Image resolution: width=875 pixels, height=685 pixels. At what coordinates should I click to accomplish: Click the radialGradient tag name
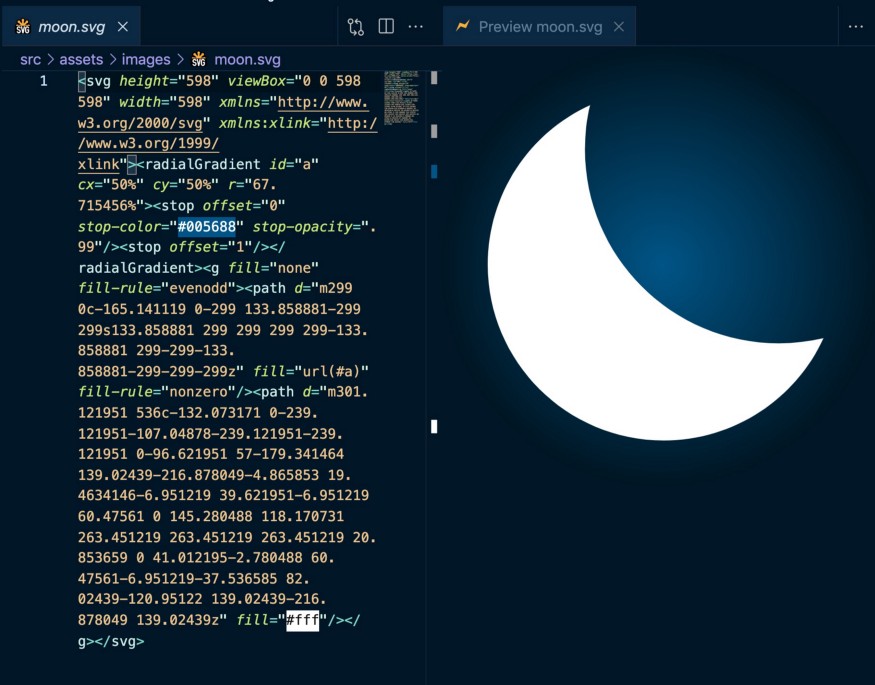coord(202,164)
